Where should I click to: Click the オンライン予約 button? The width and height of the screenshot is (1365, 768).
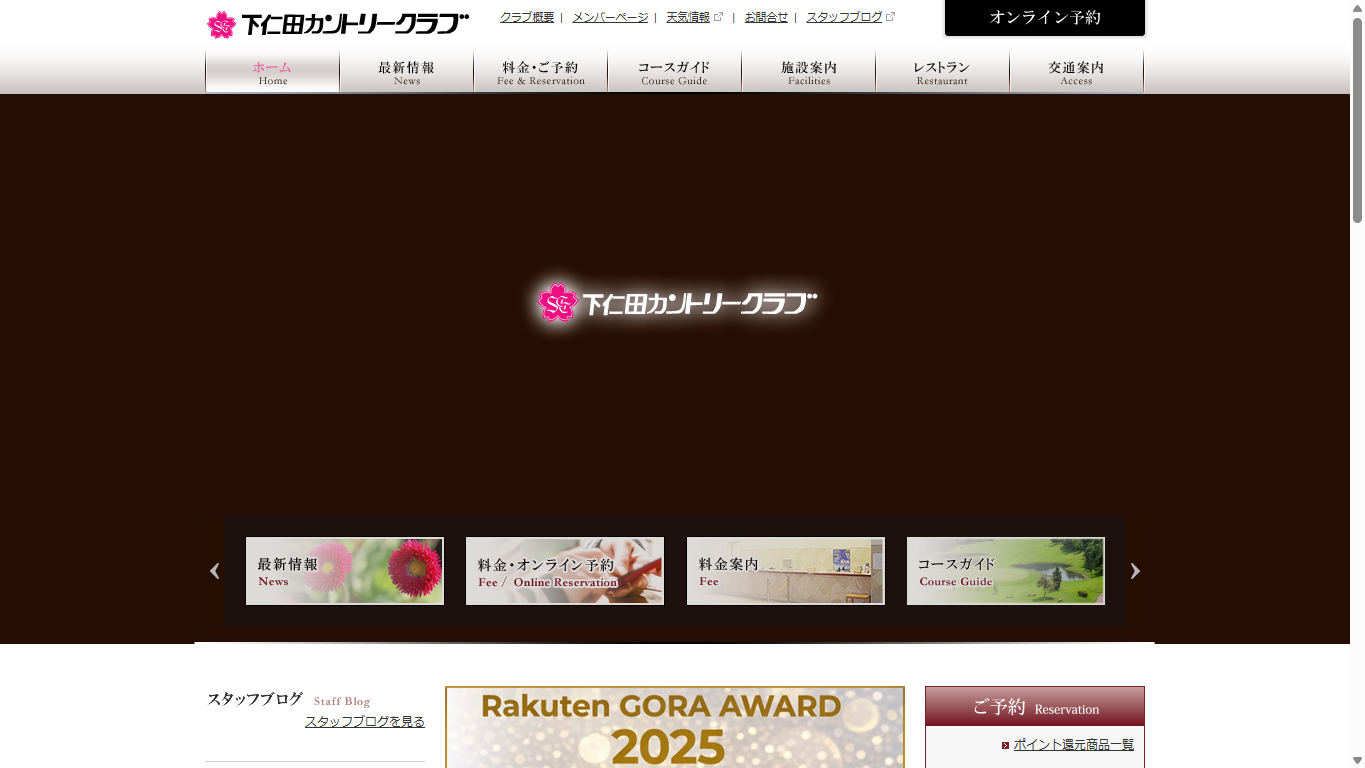[1045, 18]
